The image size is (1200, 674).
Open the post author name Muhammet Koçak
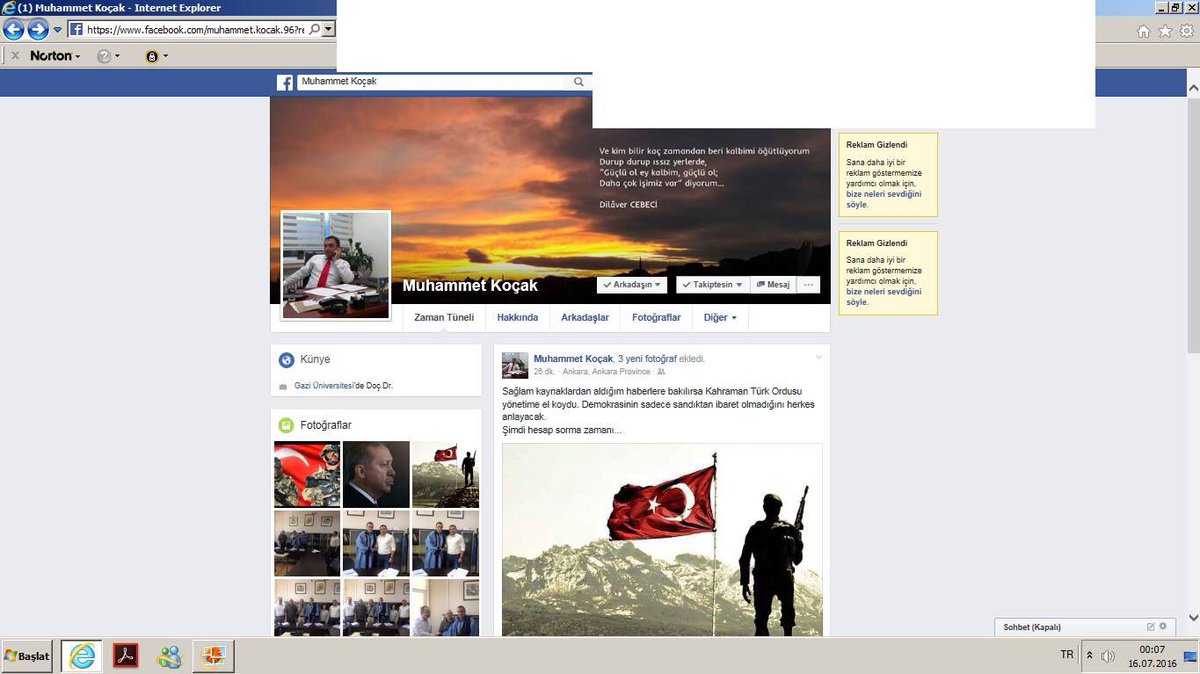(573, 358)
